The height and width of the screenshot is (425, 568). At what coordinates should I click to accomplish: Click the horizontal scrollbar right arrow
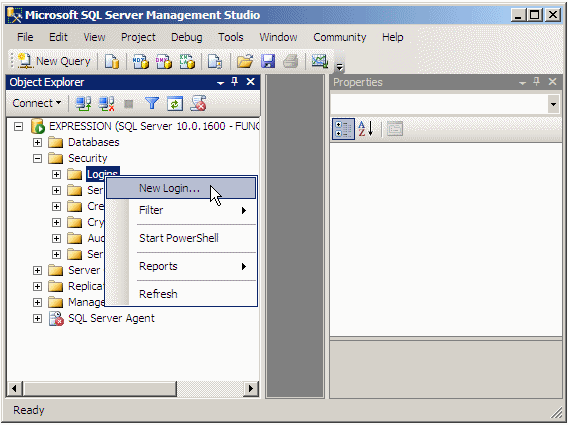tap(251, 389)
